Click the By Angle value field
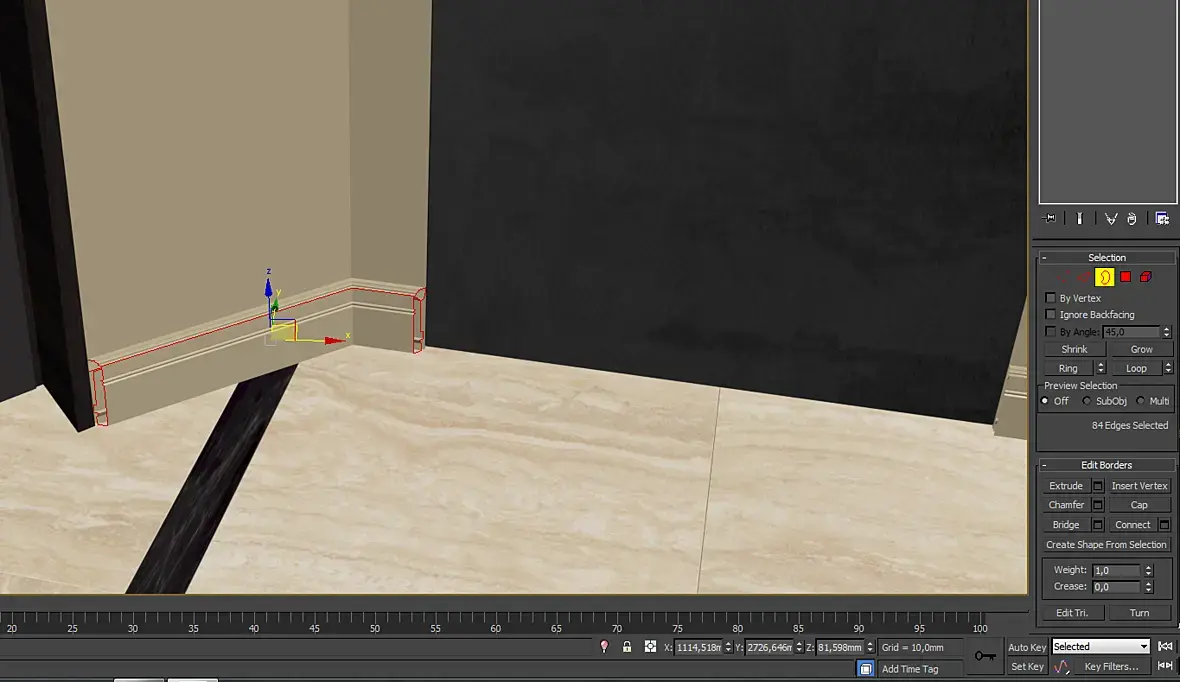 tap(1132, 332)
